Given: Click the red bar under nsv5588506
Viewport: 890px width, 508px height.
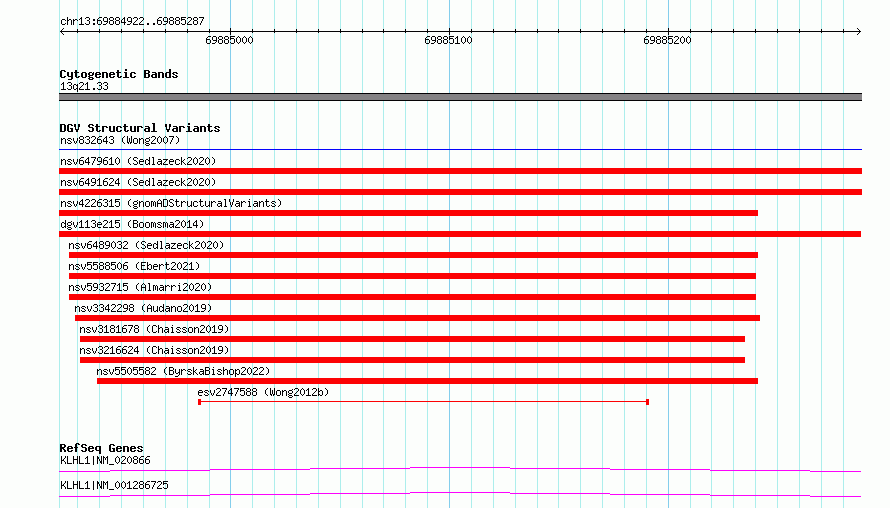Looking at the screenshot, I should (x=412, y=276).
